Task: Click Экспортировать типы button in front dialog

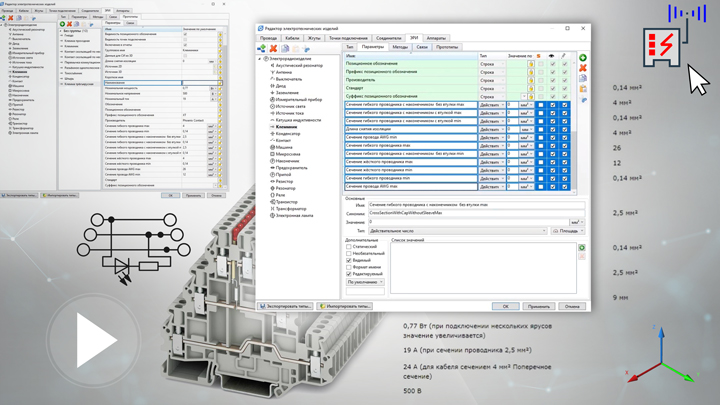Action: (285, 306)
